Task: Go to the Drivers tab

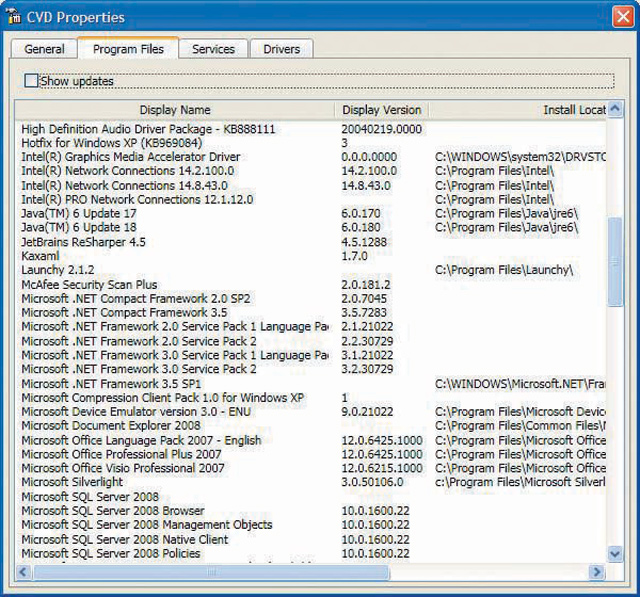Action: 282,49
